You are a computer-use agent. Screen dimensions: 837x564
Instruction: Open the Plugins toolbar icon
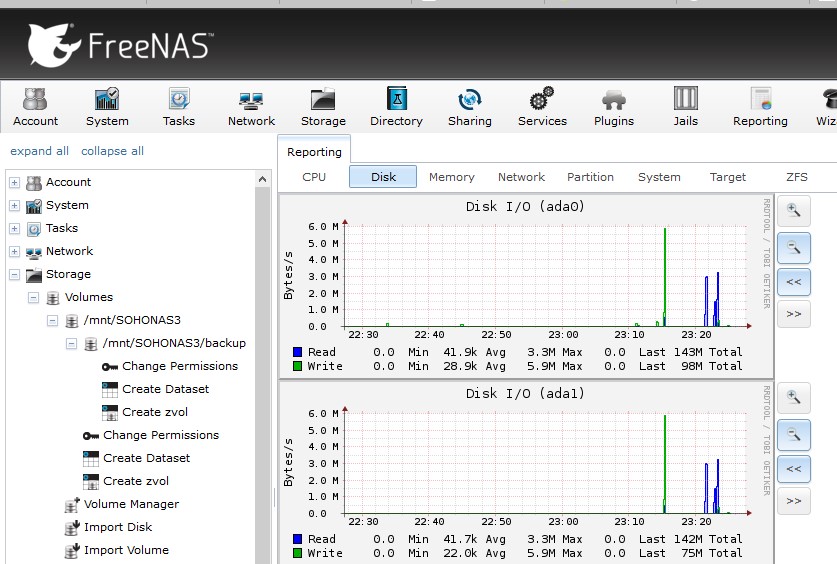pyautogui.click(x=614, y=107)
